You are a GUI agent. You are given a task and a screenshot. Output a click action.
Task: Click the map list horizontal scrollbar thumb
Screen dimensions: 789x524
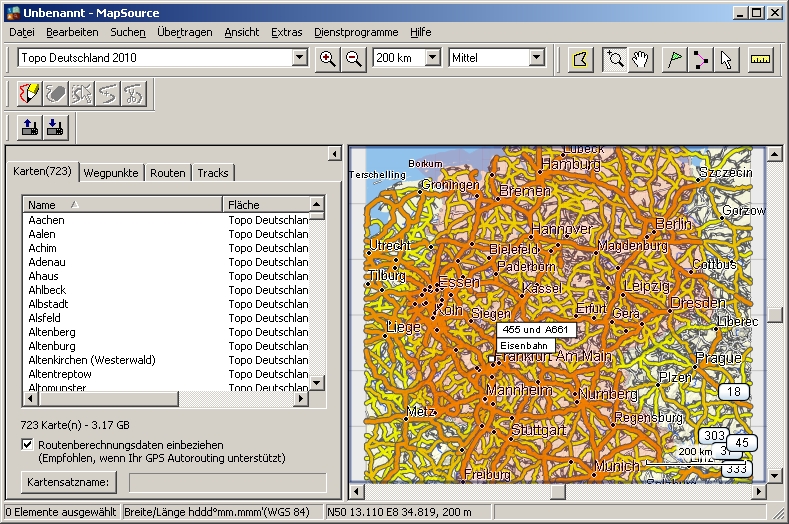click(x=108, y=399)
